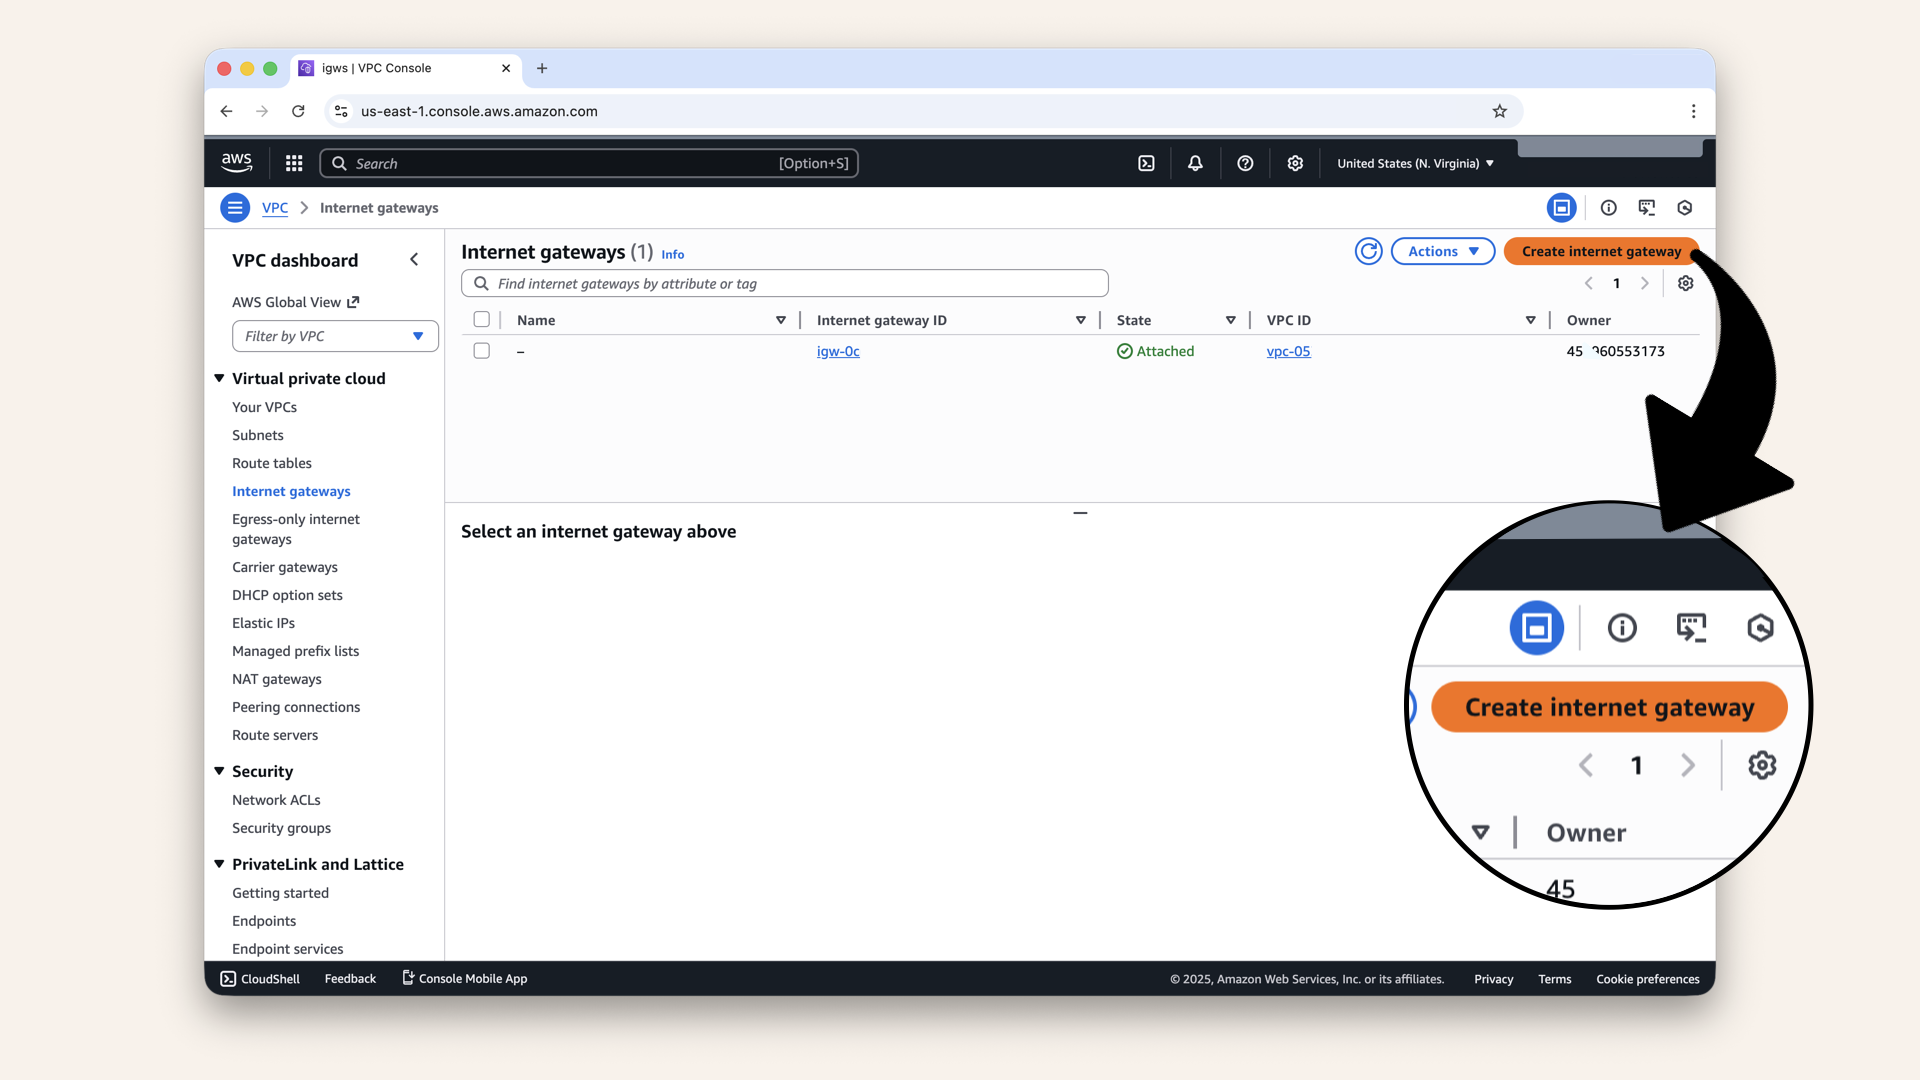The height and width of the screenshot is (1080, 1920).
Task: Open the notifications bell
Action: (1195, 163)
